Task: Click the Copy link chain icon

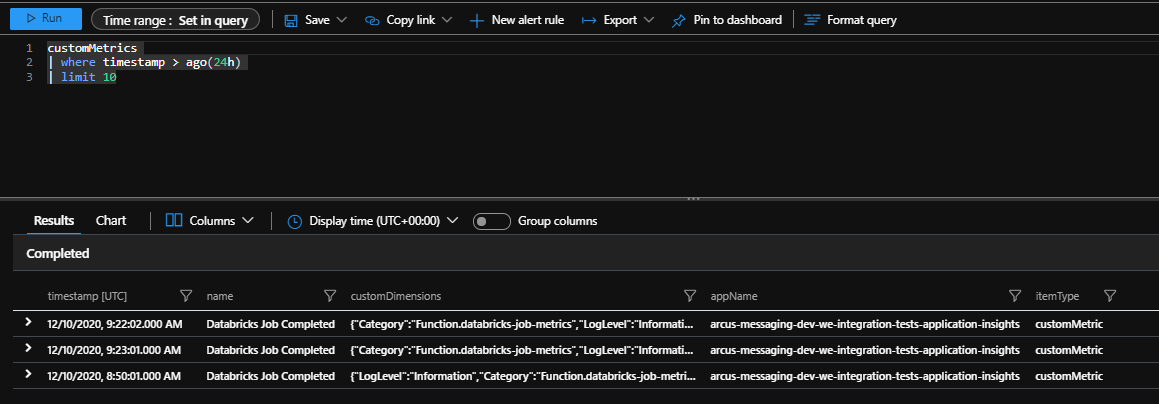Action: [x=373, y=20]
